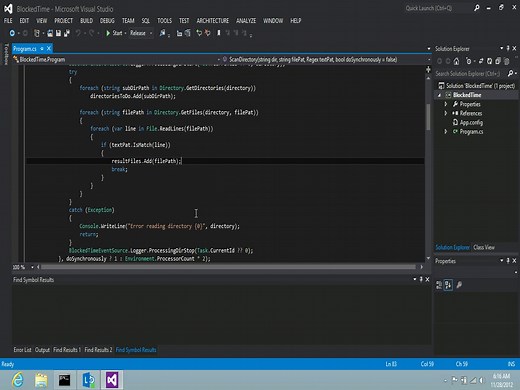Open Internet Explorer from the taskbar

18,380
